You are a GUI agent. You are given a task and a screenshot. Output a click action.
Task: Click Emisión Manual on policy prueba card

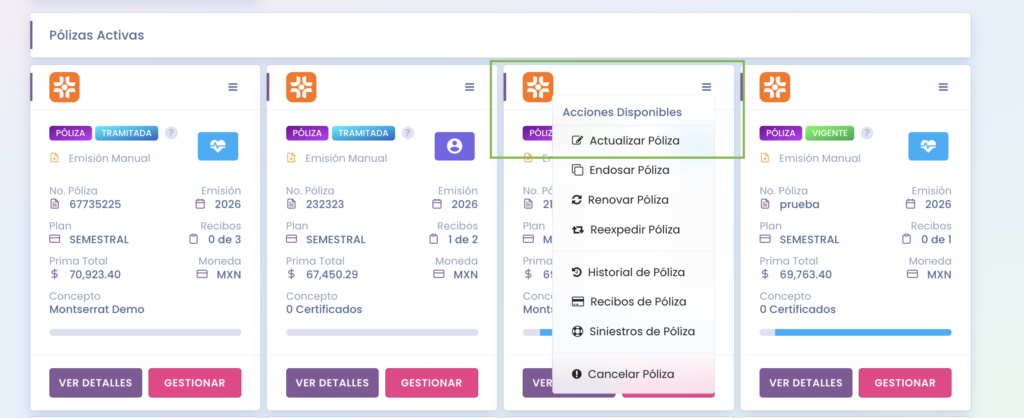(x=820, y=158)
